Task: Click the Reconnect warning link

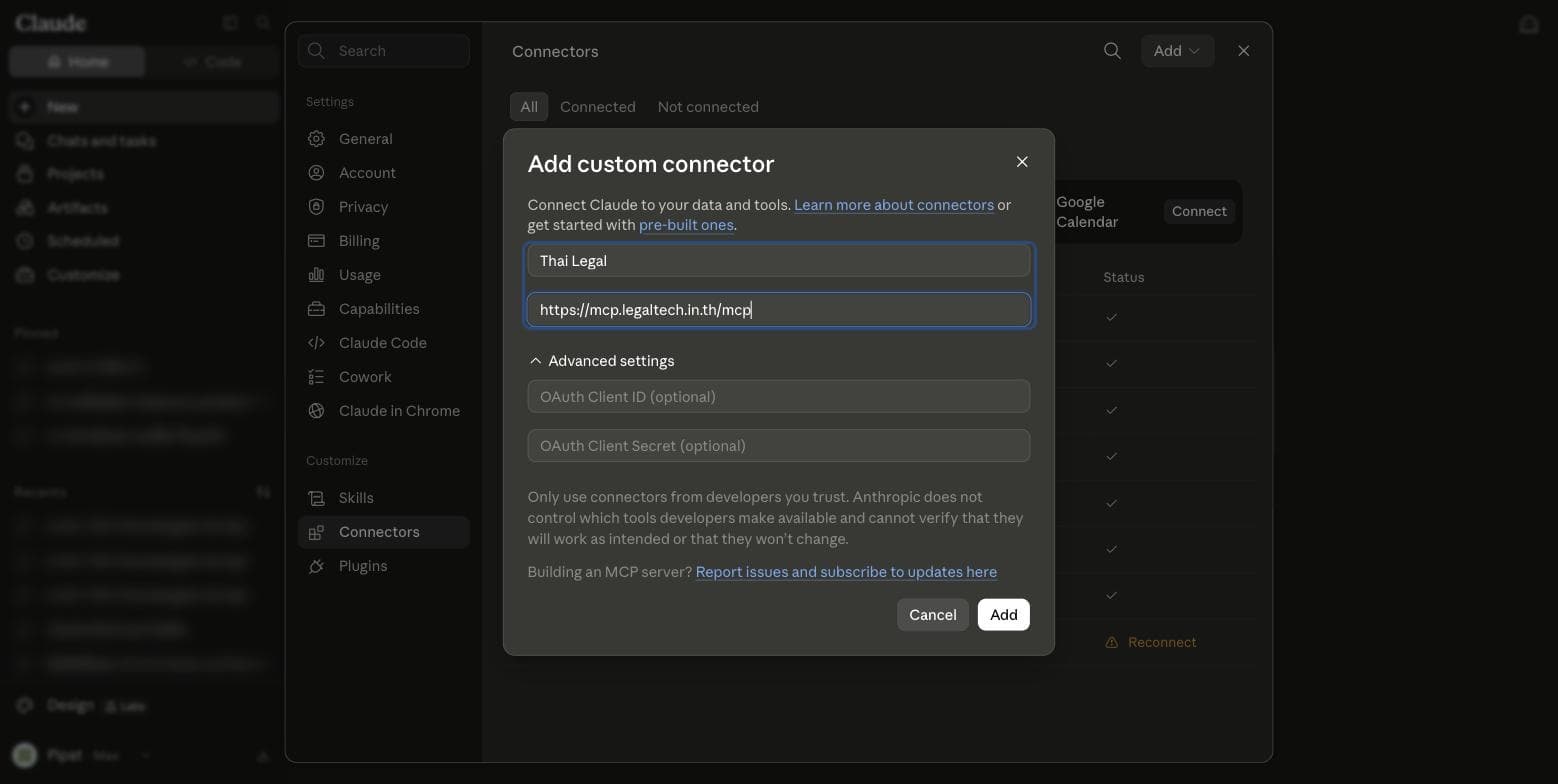Action: click(x=1151, y=643)
